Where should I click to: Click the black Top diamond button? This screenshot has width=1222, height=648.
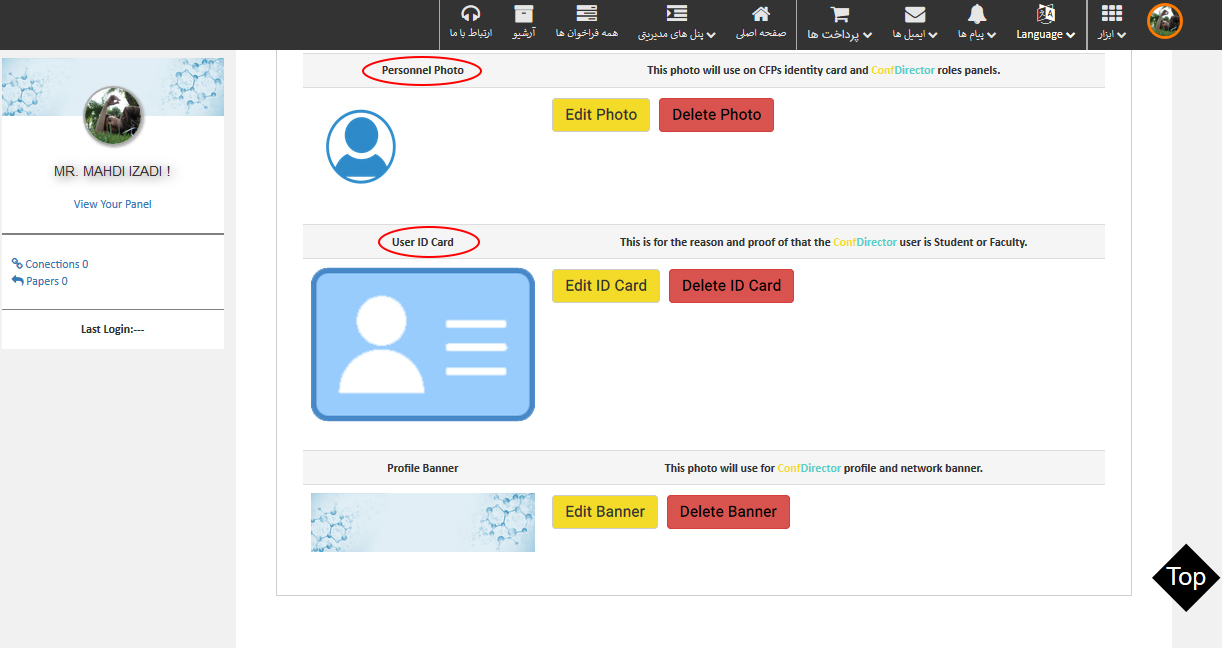[x=1186, y=577]
